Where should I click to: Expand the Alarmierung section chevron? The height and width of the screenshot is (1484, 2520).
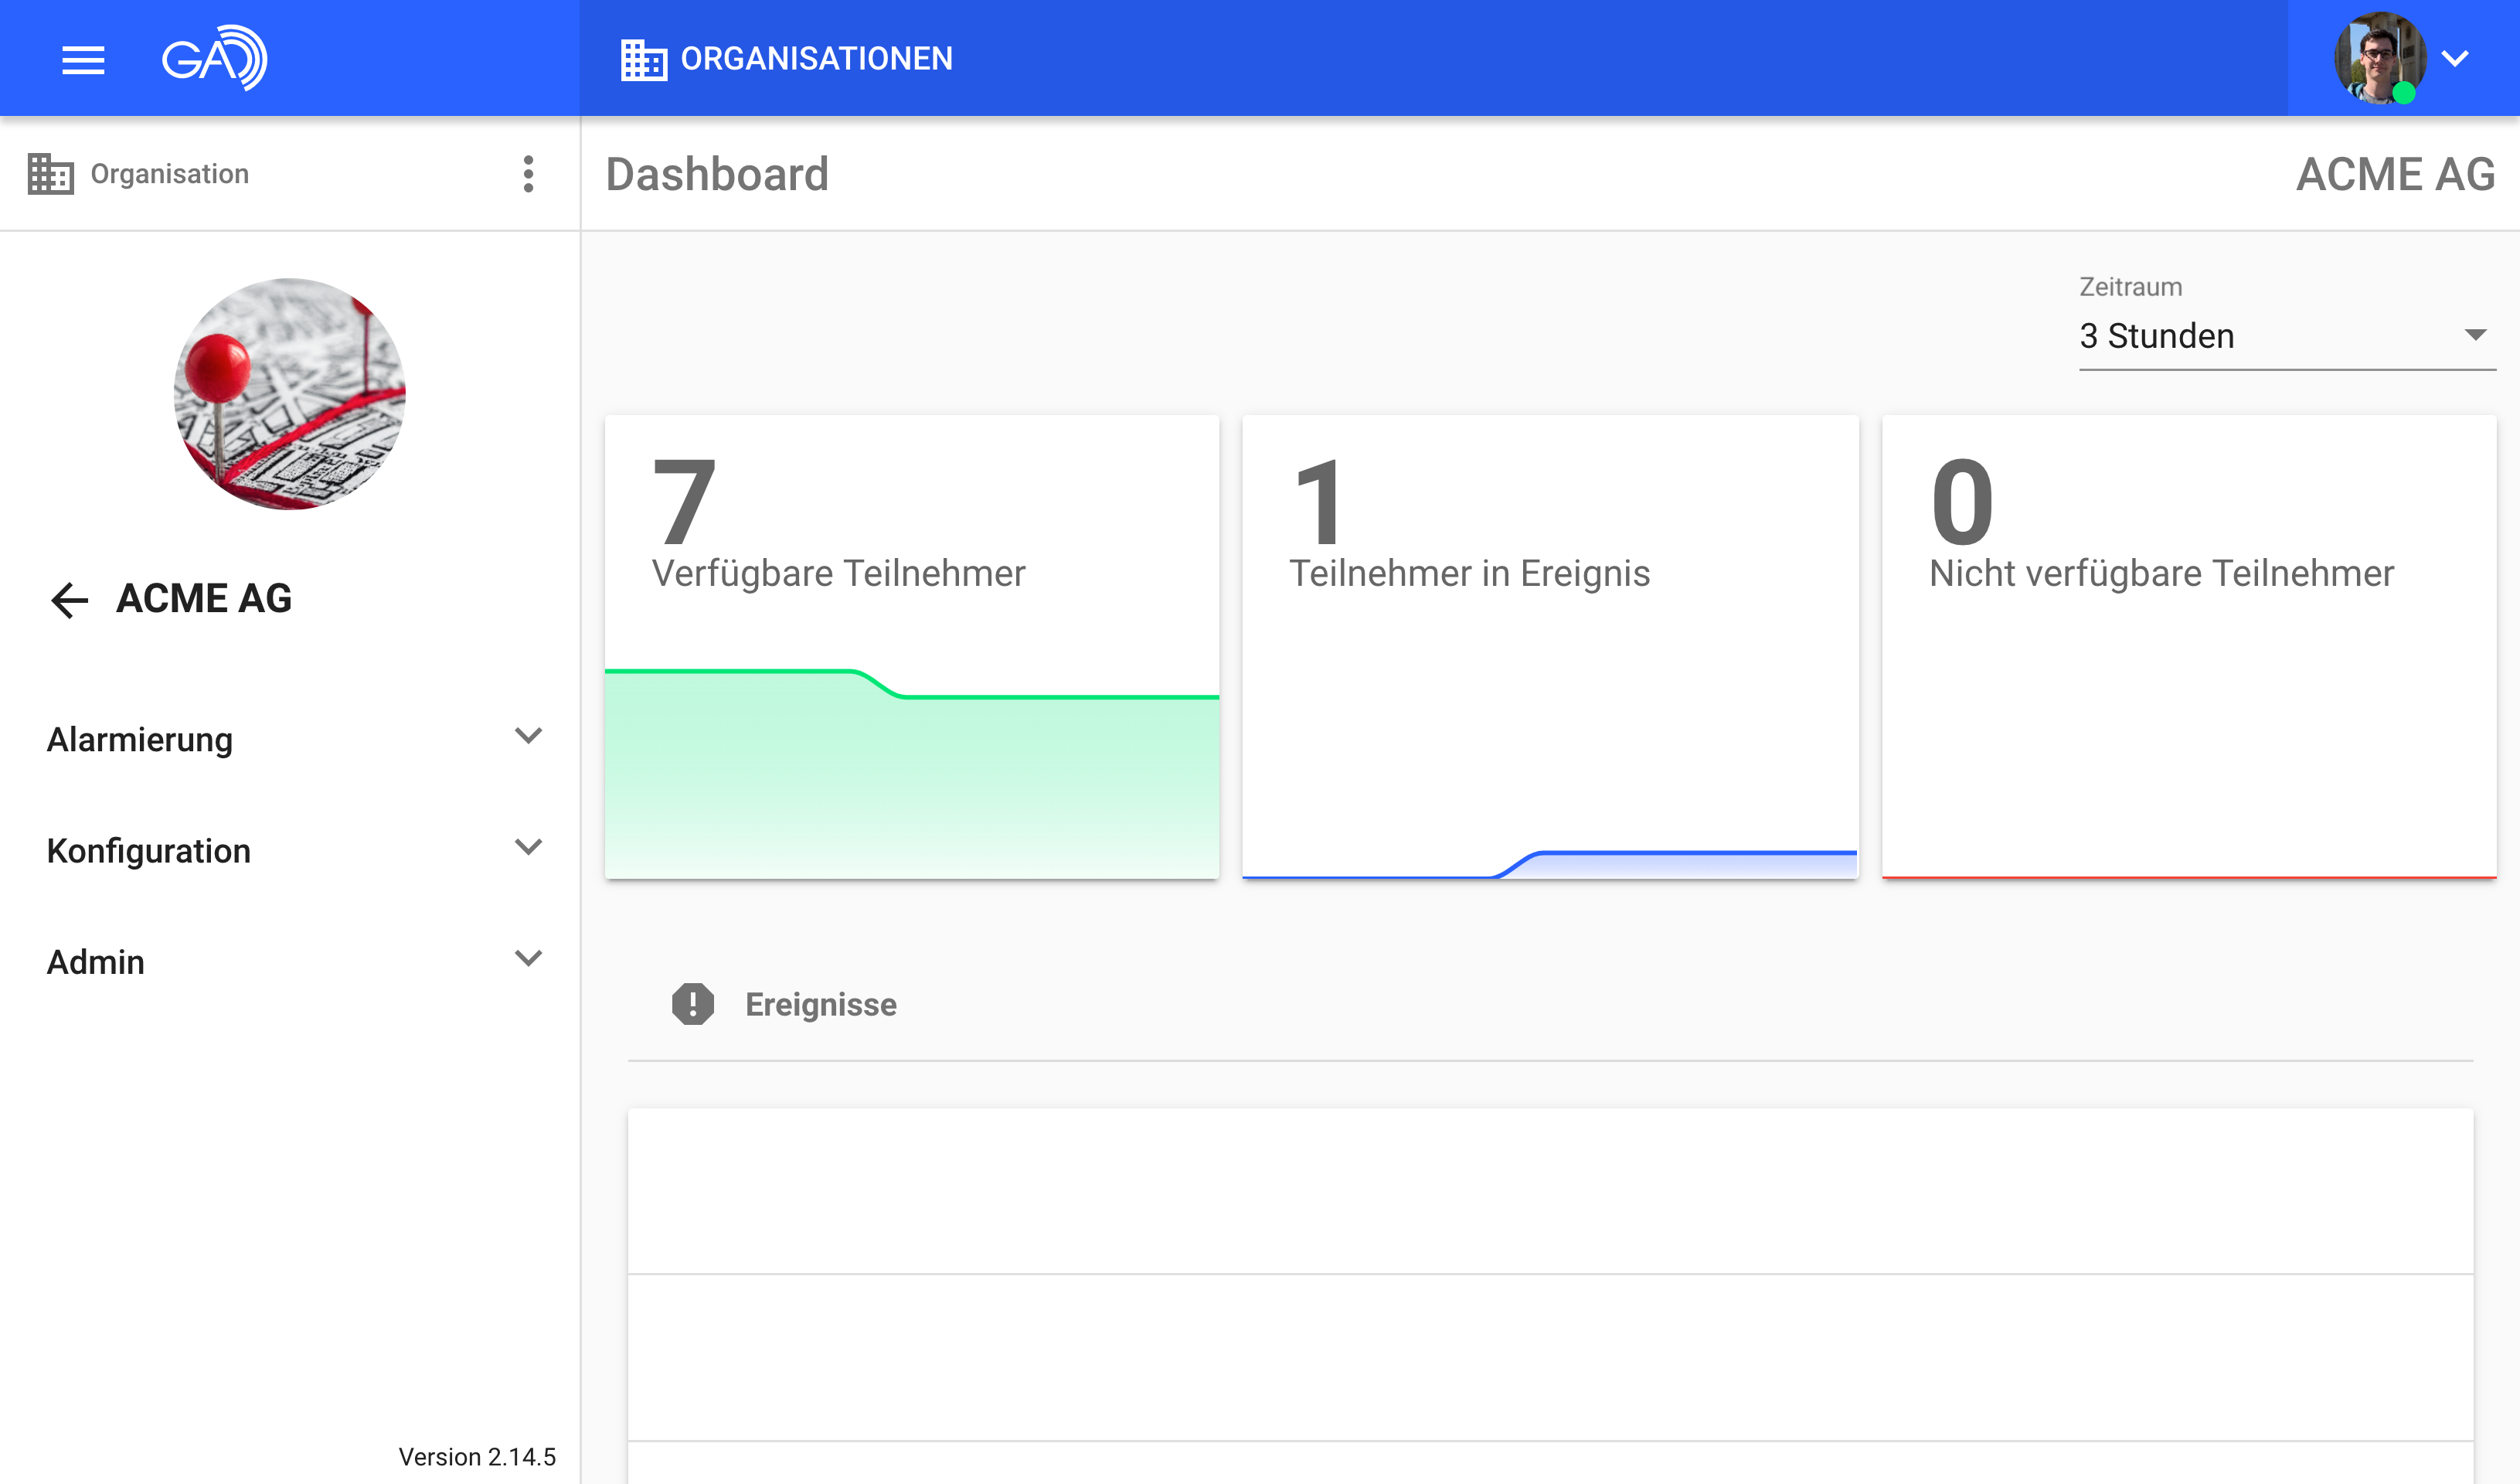click(x=528, y=736)
